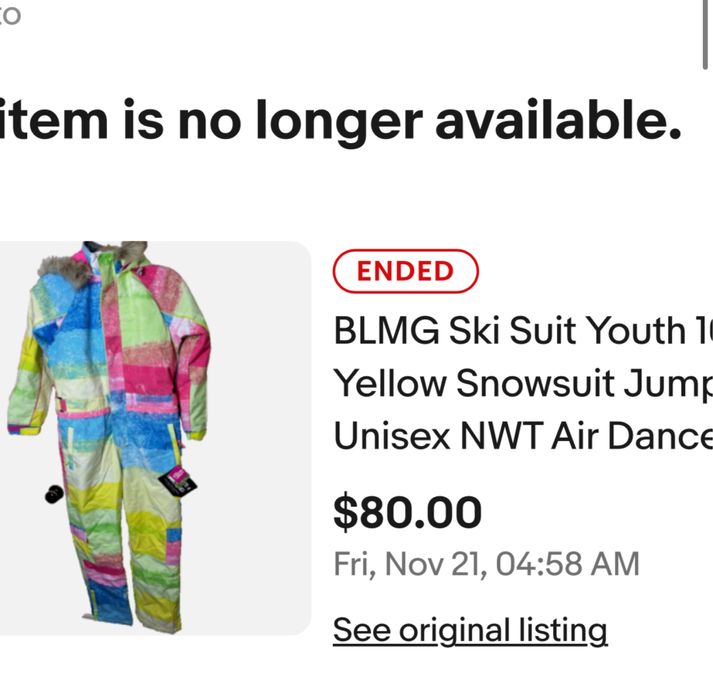Click the truncated 'to' text at top
Screen dimensions: 713x700
tap(10, 16)
